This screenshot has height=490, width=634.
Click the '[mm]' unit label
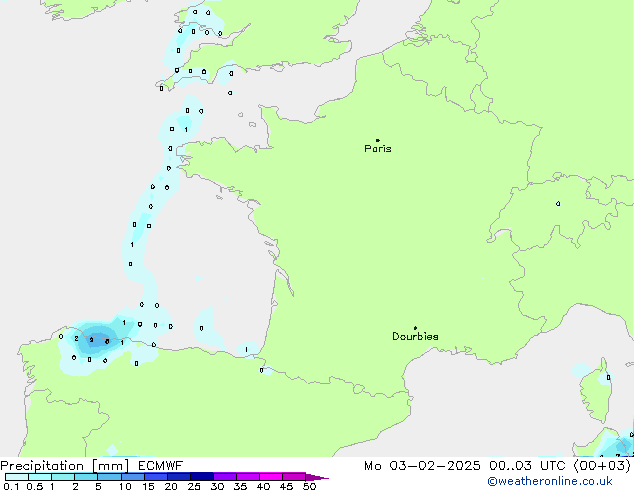pos(111,466)
